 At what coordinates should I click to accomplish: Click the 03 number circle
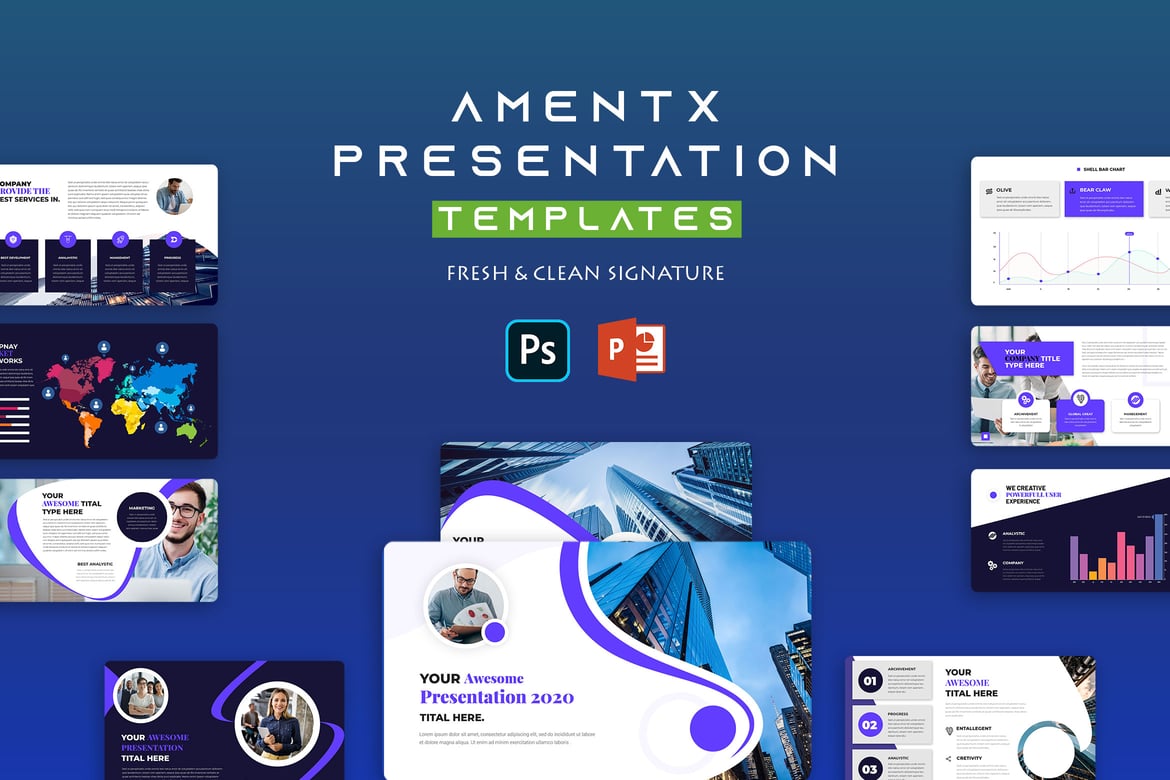[870, 769]
